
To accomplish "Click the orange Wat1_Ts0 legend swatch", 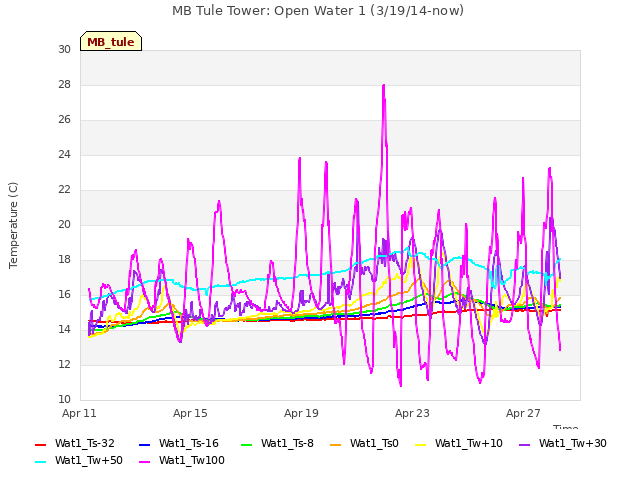I will [336, 444].
